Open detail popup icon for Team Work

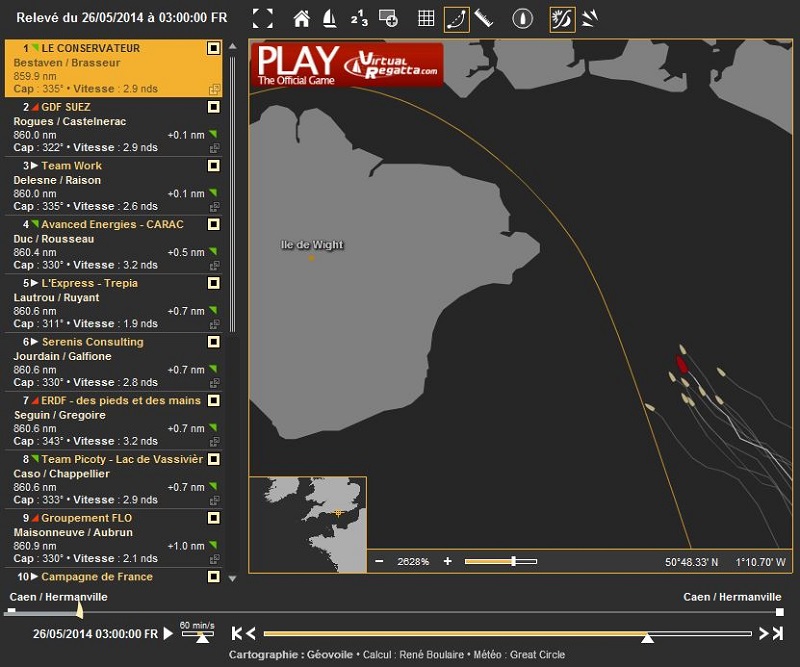tap(215, 207)
